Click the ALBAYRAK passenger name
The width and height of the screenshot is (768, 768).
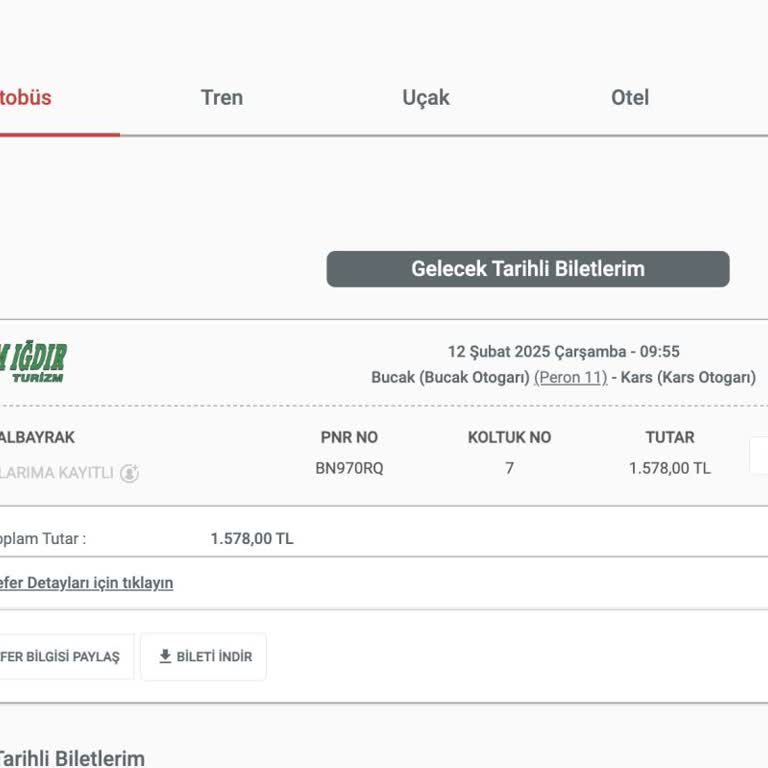(37, 437)
